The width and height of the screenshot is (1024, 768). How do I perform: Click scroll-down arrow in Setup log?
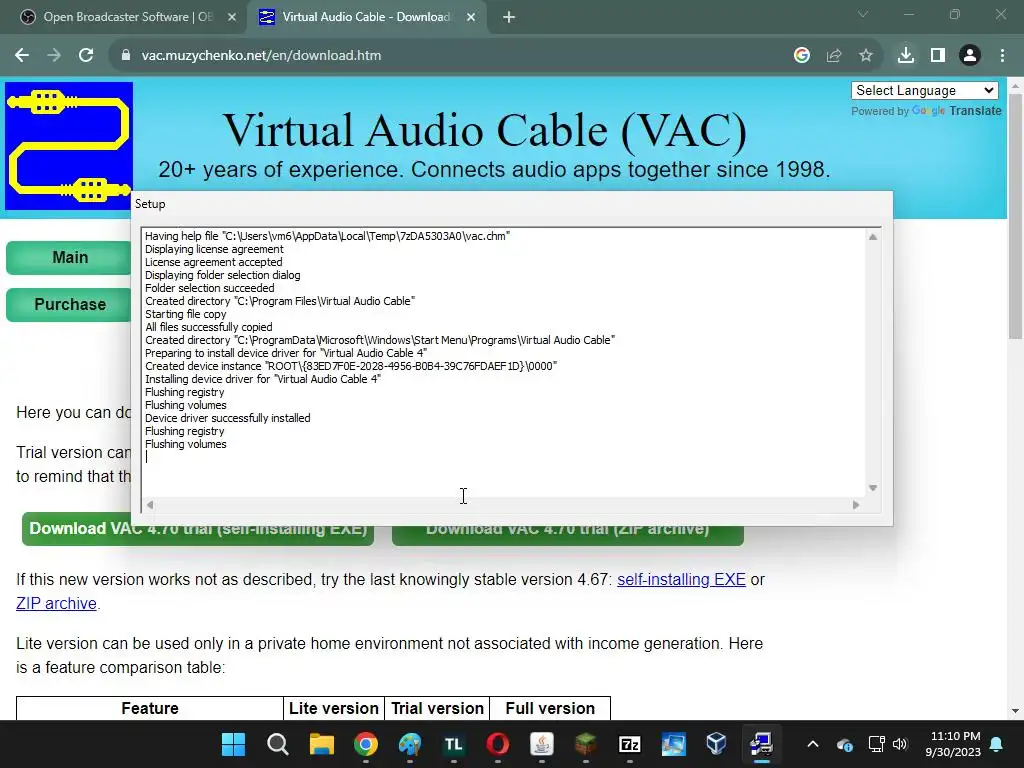click(x=872, y=488)
